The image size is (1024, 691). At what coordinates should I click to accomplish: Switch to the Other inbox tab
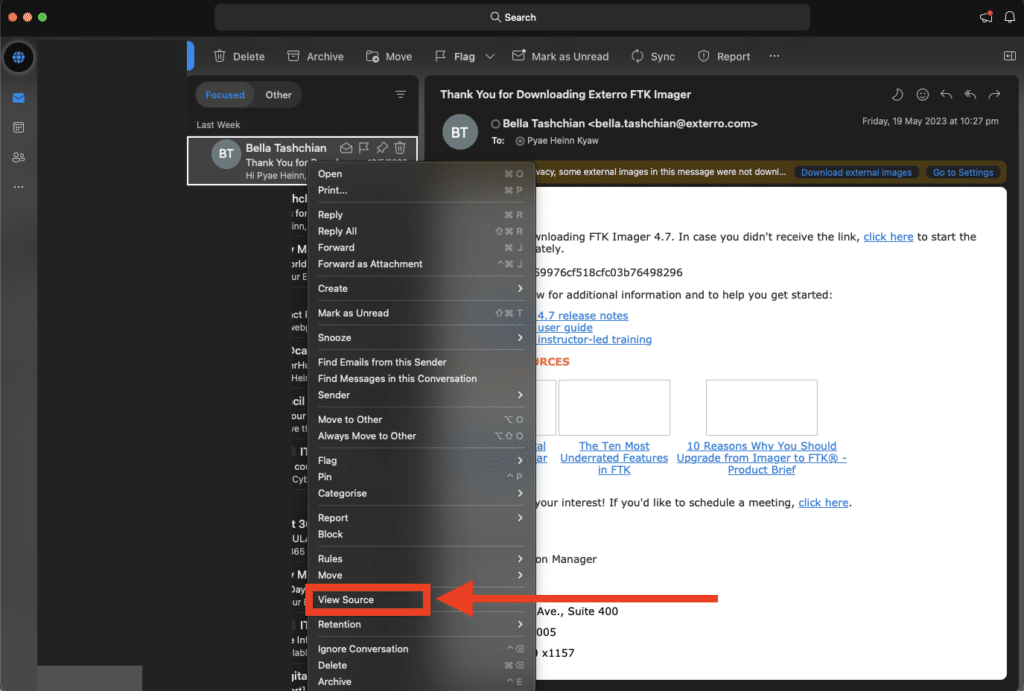click(278, 95)
